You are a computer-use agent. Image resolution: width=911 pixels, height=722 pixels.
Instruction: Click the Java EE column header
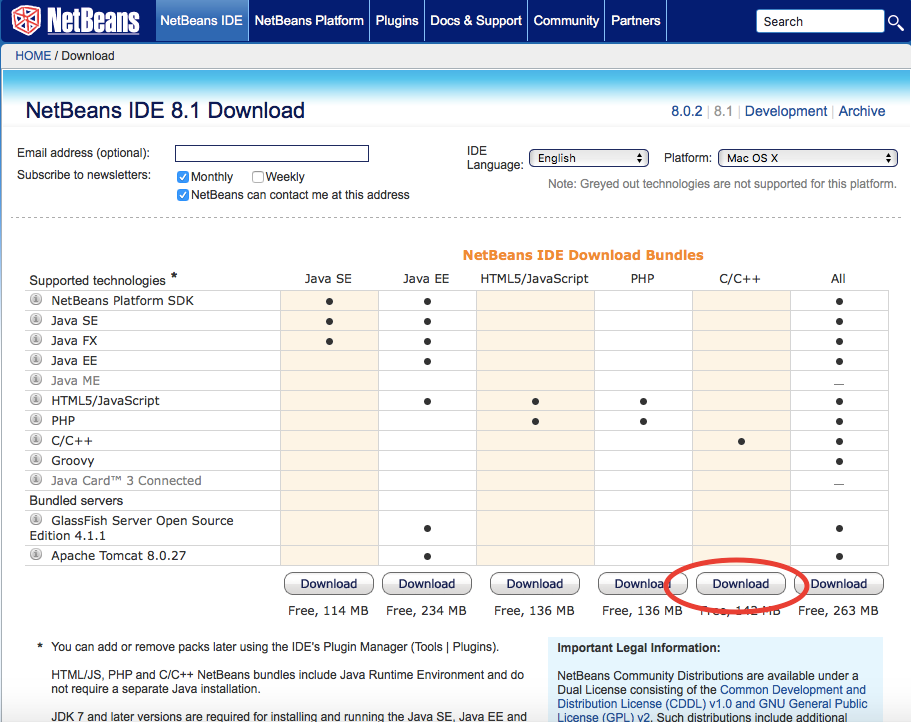click(426, 279)
